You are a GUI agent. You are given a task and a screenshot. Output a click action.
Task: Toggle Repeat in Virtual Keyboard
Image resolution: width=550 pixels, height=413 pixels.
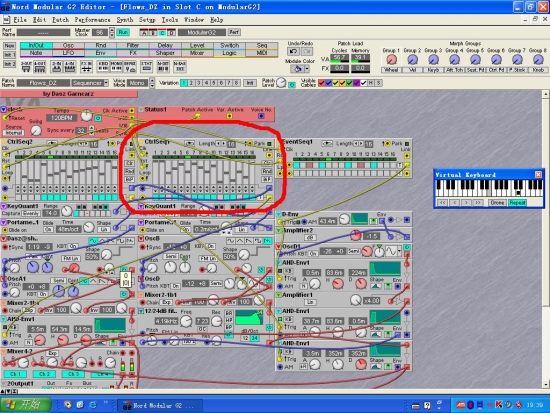pos(517,203)
